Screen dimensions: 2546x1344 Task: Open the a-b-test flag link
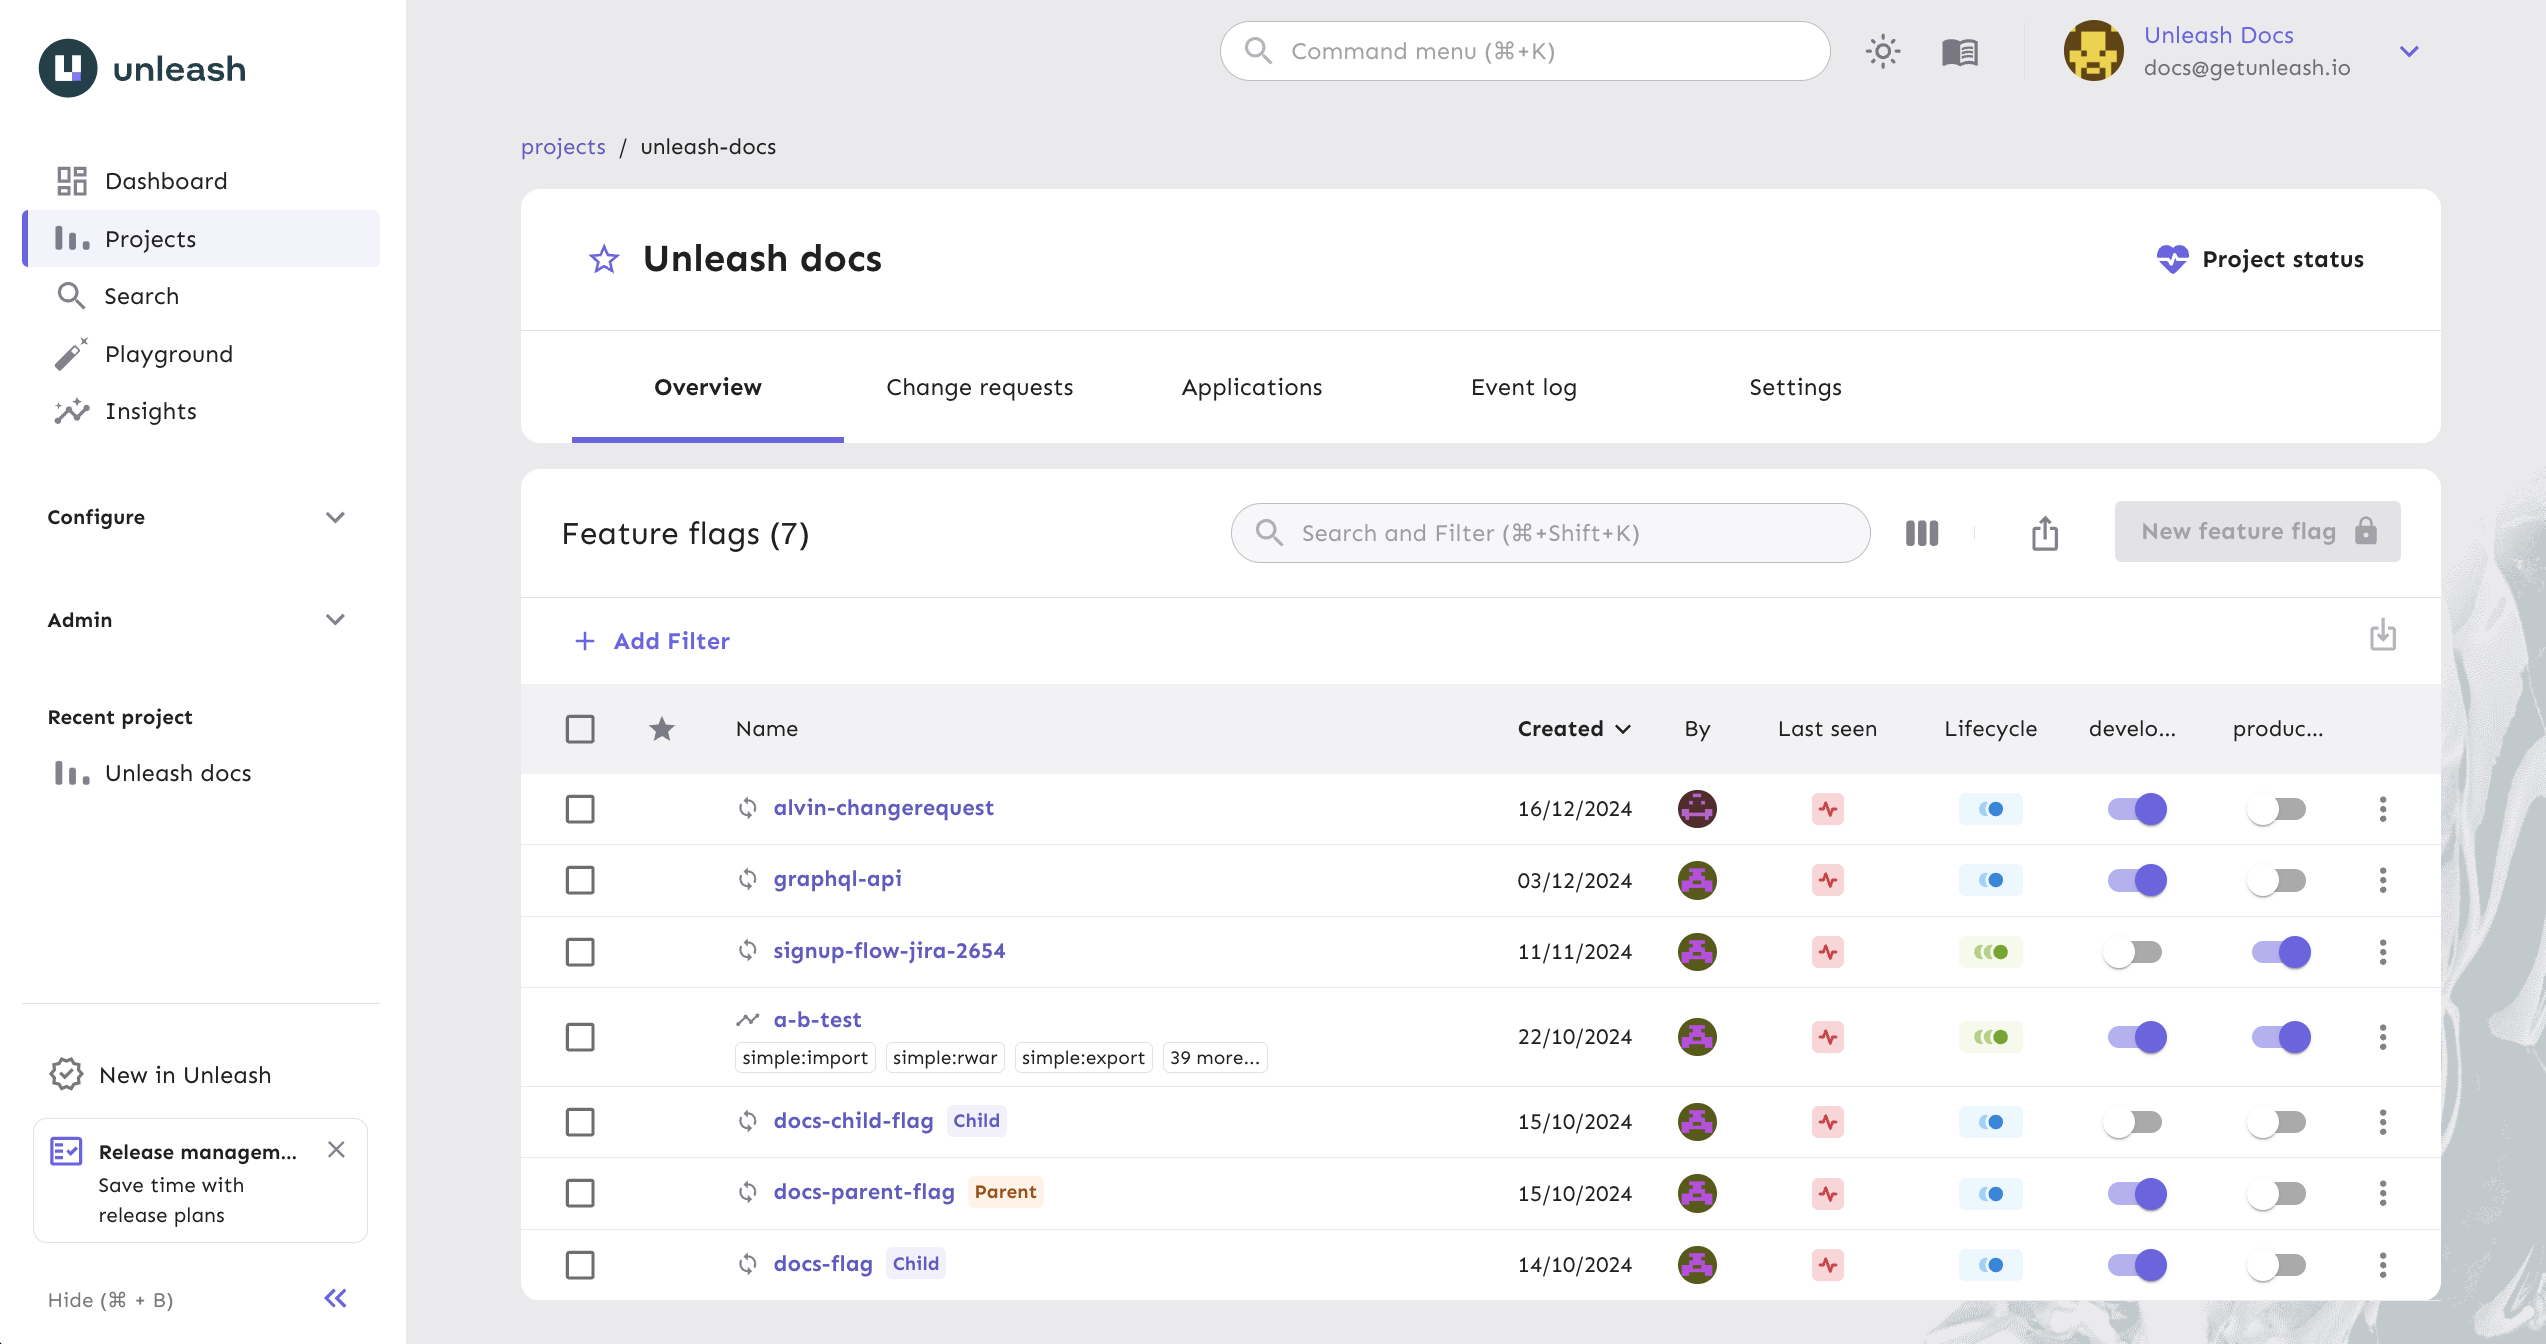817,1019
